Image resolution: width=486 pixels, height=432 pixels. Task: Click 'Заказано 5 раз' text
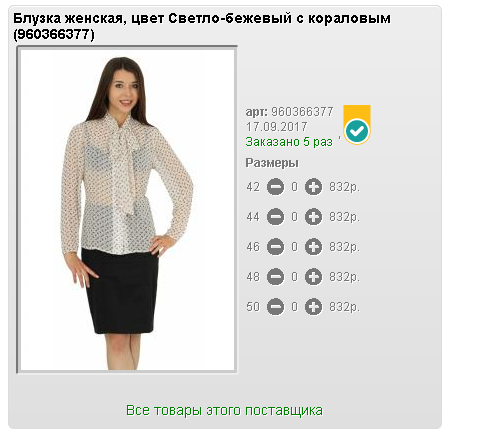(x=289, y=142)
